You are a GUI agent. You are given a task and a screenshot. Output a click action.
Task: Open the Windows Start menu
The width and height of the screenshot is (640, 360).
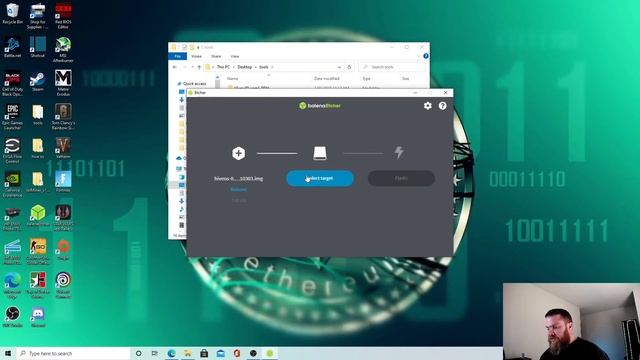8,353
